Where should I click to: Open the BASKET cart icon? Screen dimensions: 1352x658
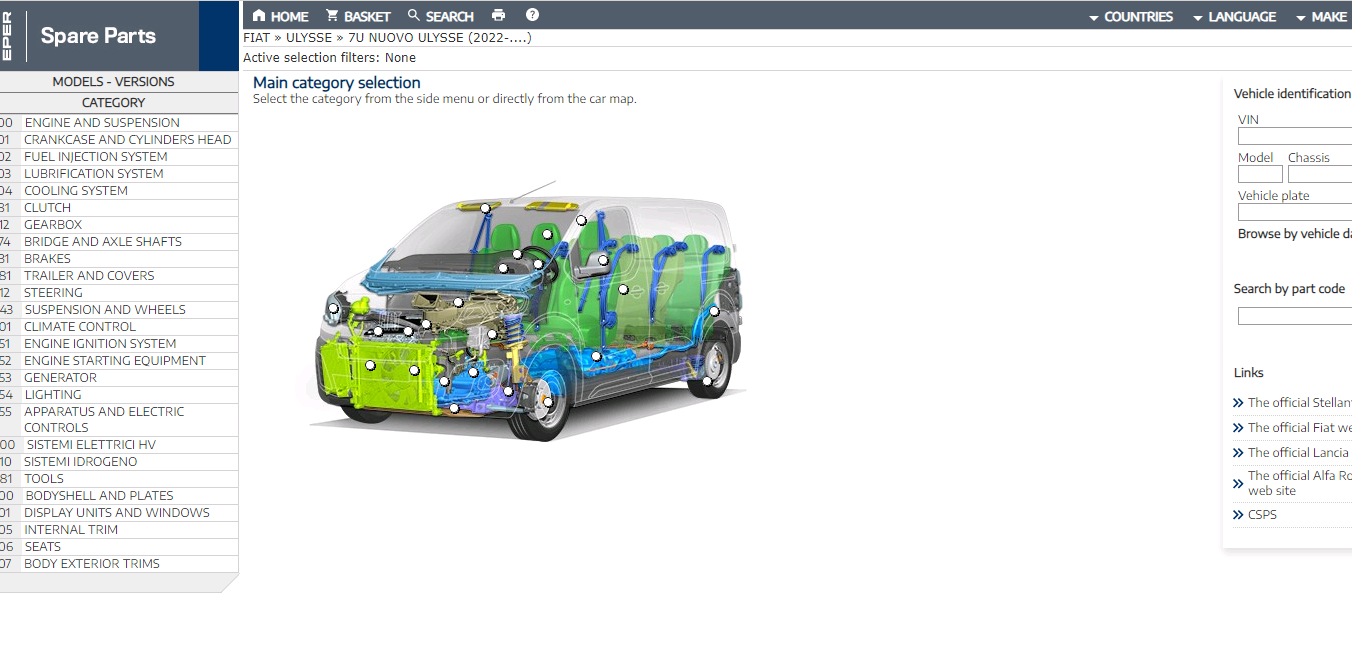(332, 16)
